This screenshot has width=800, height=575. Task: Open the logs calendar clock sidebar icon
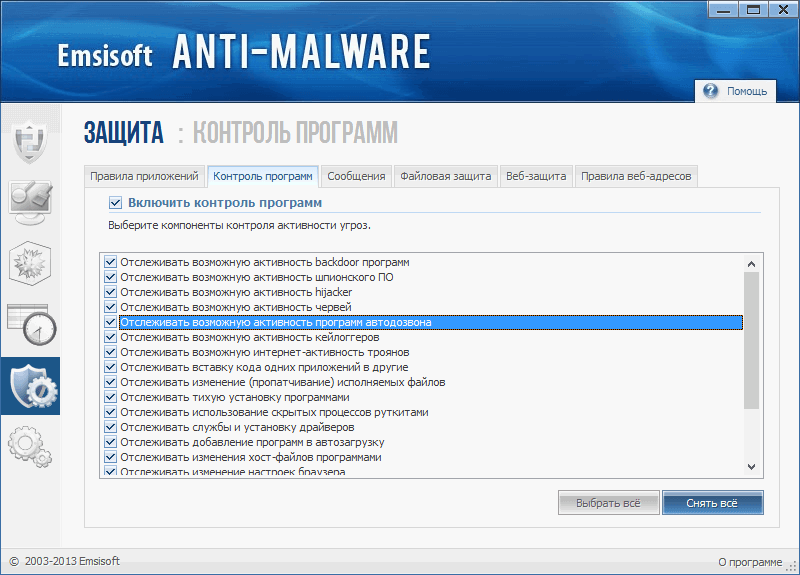(31, 324)
